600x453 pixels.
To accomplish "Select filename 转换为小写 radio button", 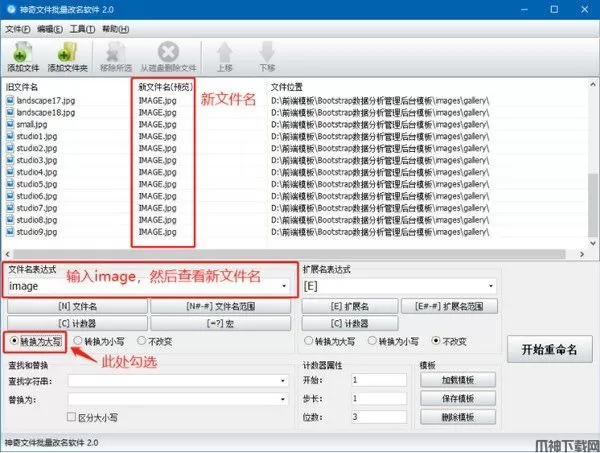I will coord(78,341).
